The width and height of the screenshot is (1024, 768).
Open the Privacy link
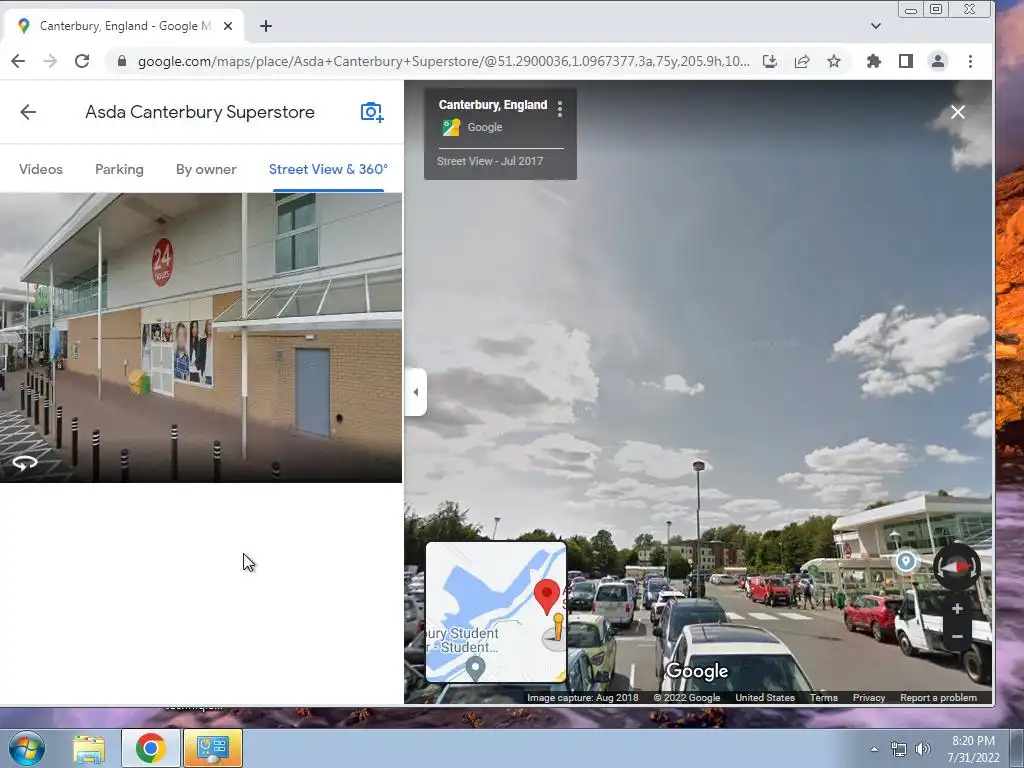(x=869, y=697)
